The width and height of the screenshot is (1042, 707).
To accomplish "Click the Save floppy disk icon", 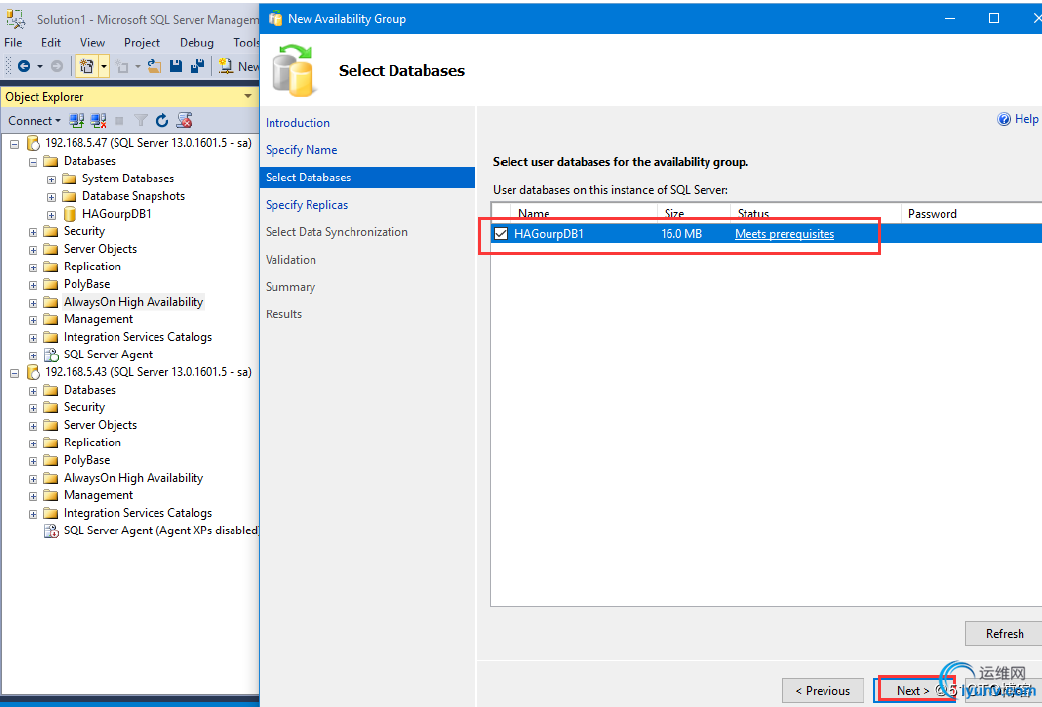I will pos(176,66).
